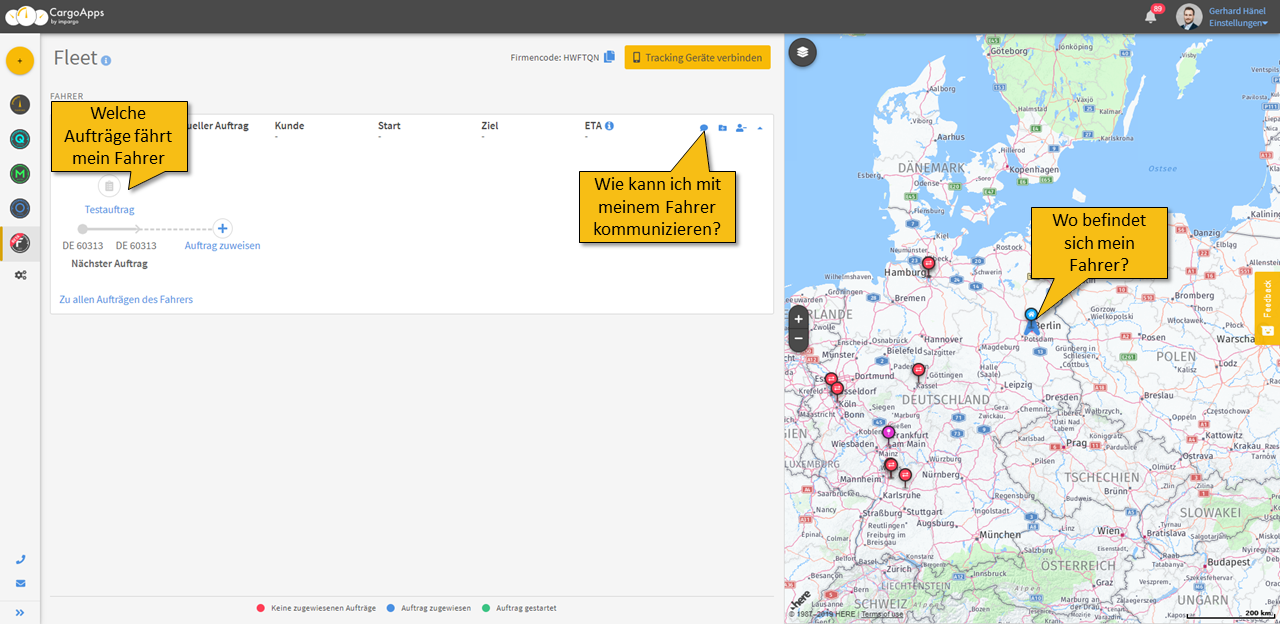This screenshot has width=1280, height=624.
Task: Select the red marker at Essen
Action: (831, 380)
